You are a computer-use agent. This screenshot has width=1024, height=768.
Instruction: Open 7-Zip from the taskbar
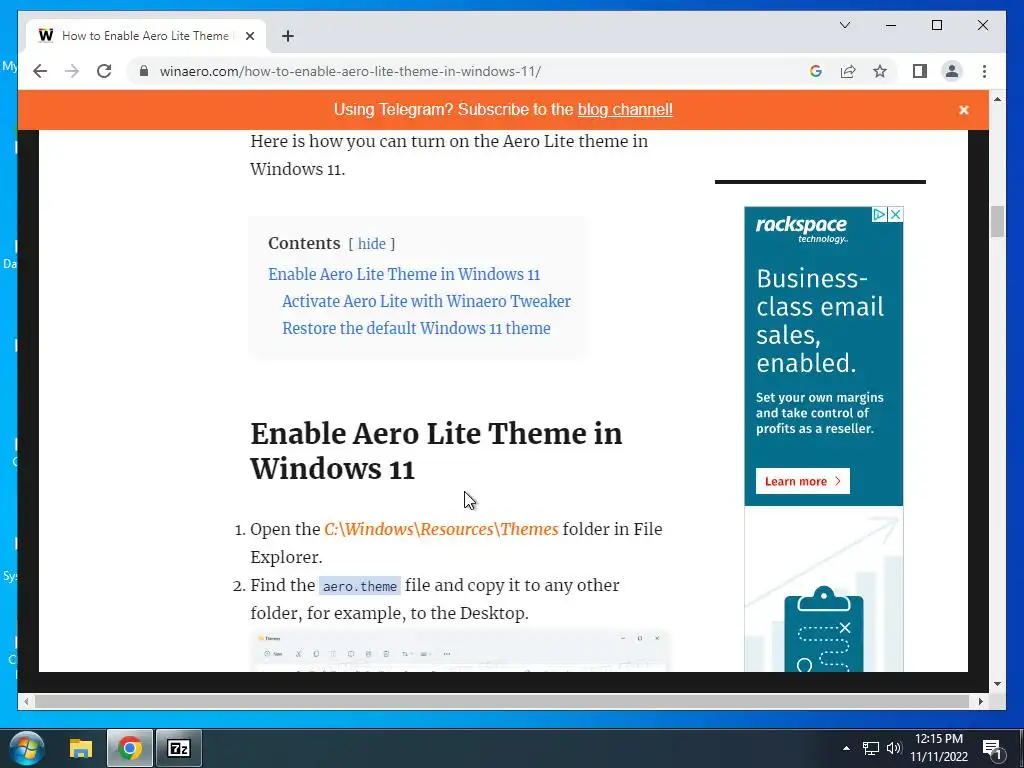pos(179,748)
